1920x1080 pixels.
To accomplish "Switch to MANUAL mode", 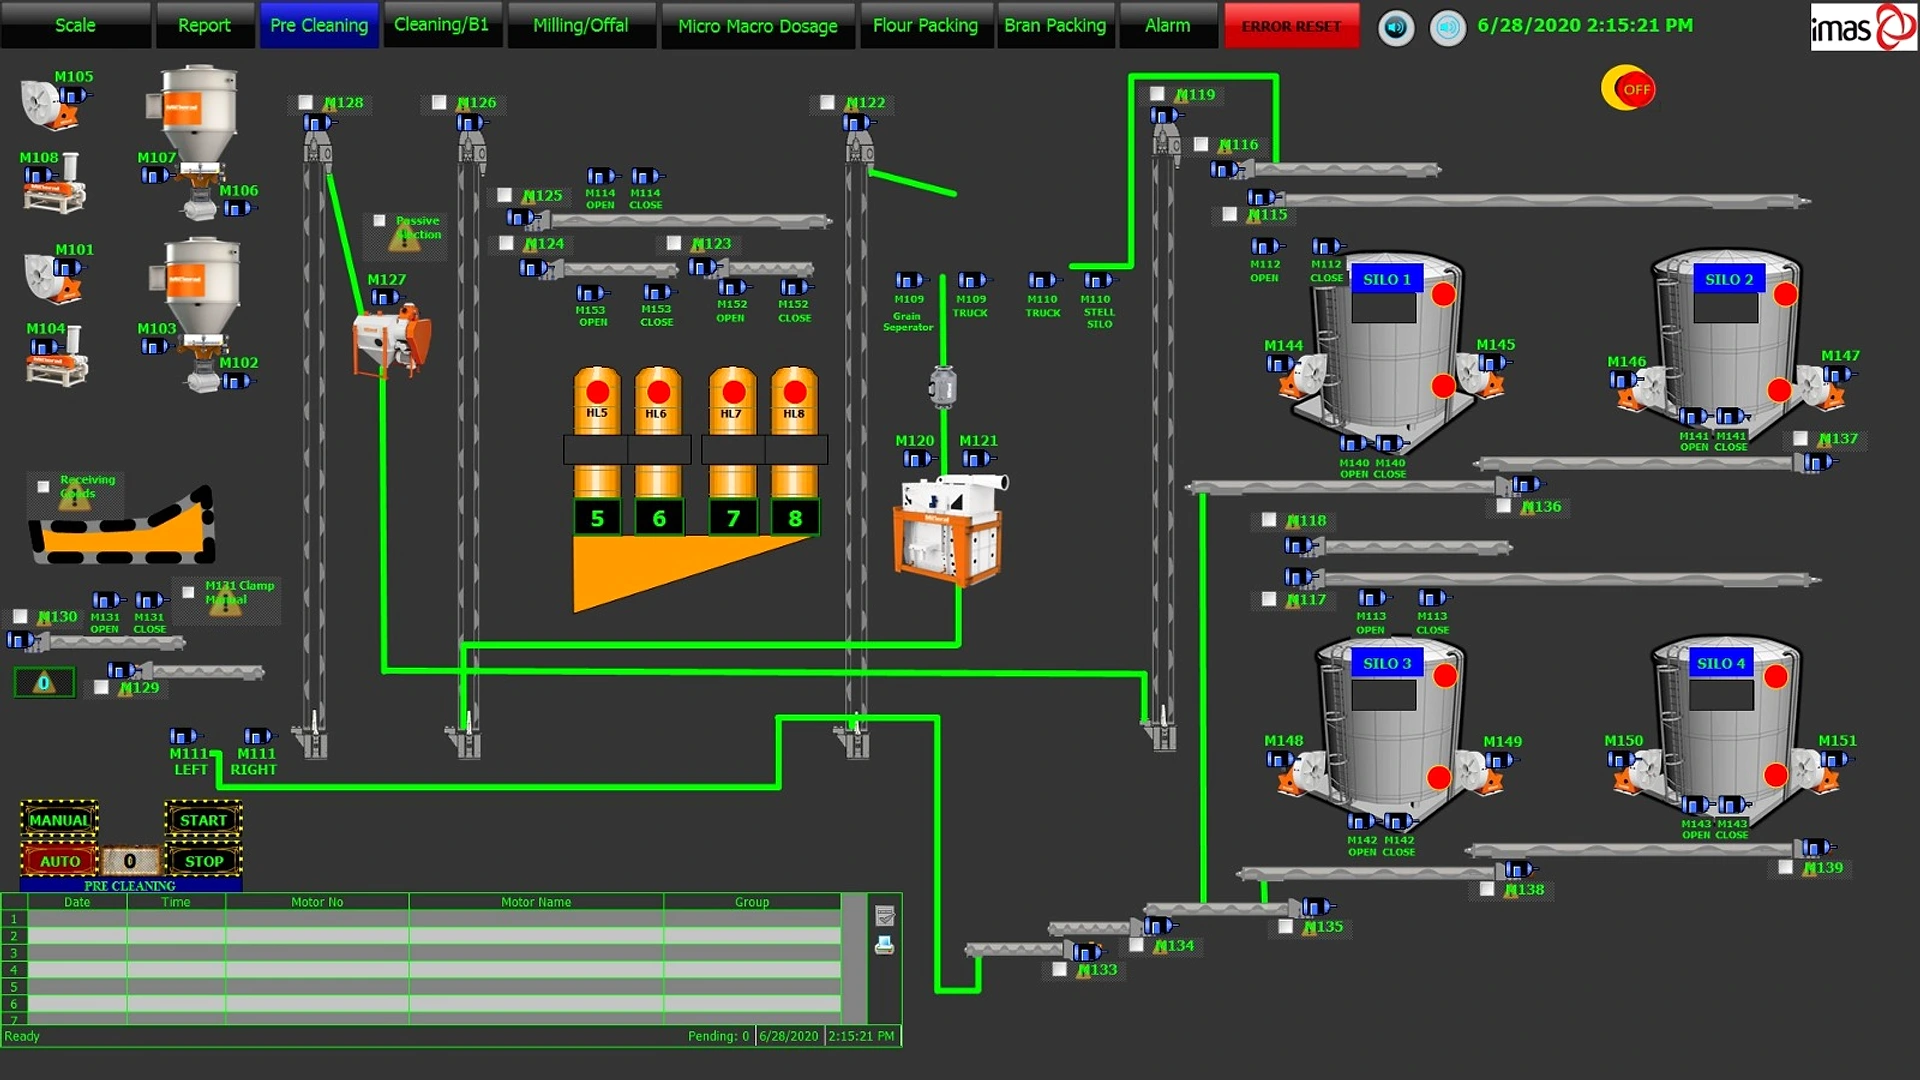I will [59, 820].
